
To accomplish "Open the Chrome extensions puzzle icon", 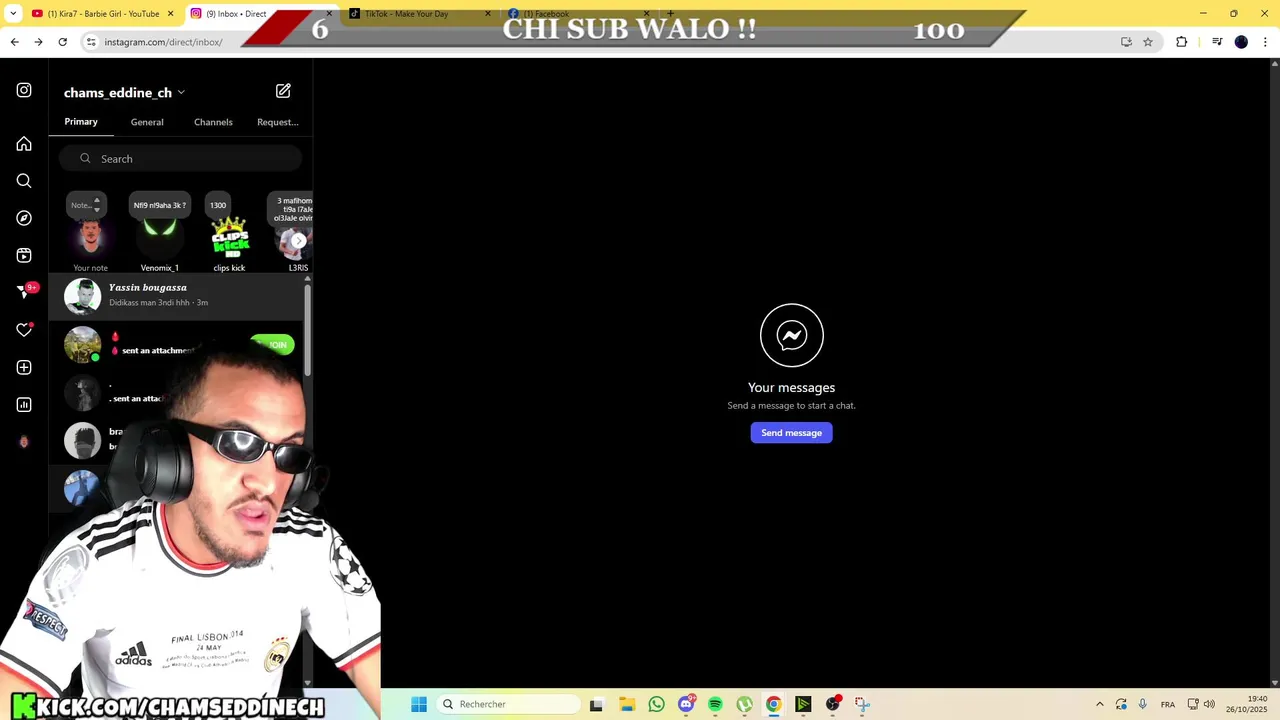I will (1182, 42).
